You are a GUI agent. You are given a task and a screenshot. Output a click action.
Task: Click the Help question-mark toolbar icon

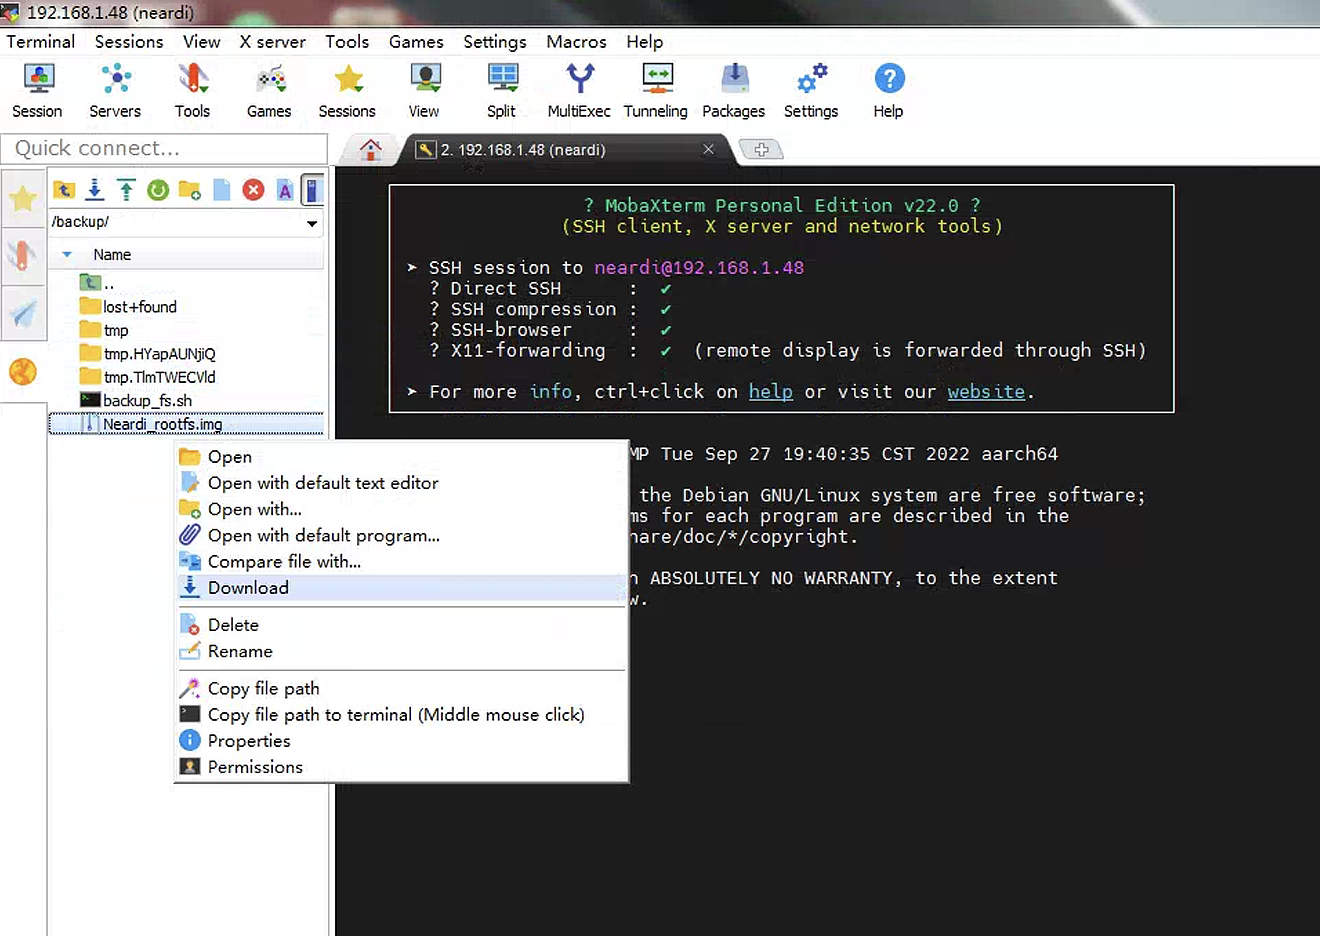click(x=888, y=90)
